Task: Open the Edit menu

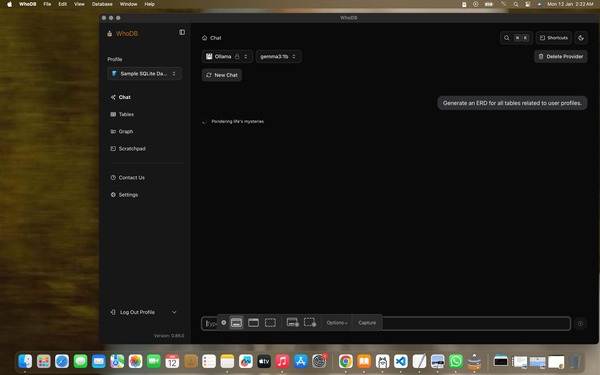Action: [62, 4]
